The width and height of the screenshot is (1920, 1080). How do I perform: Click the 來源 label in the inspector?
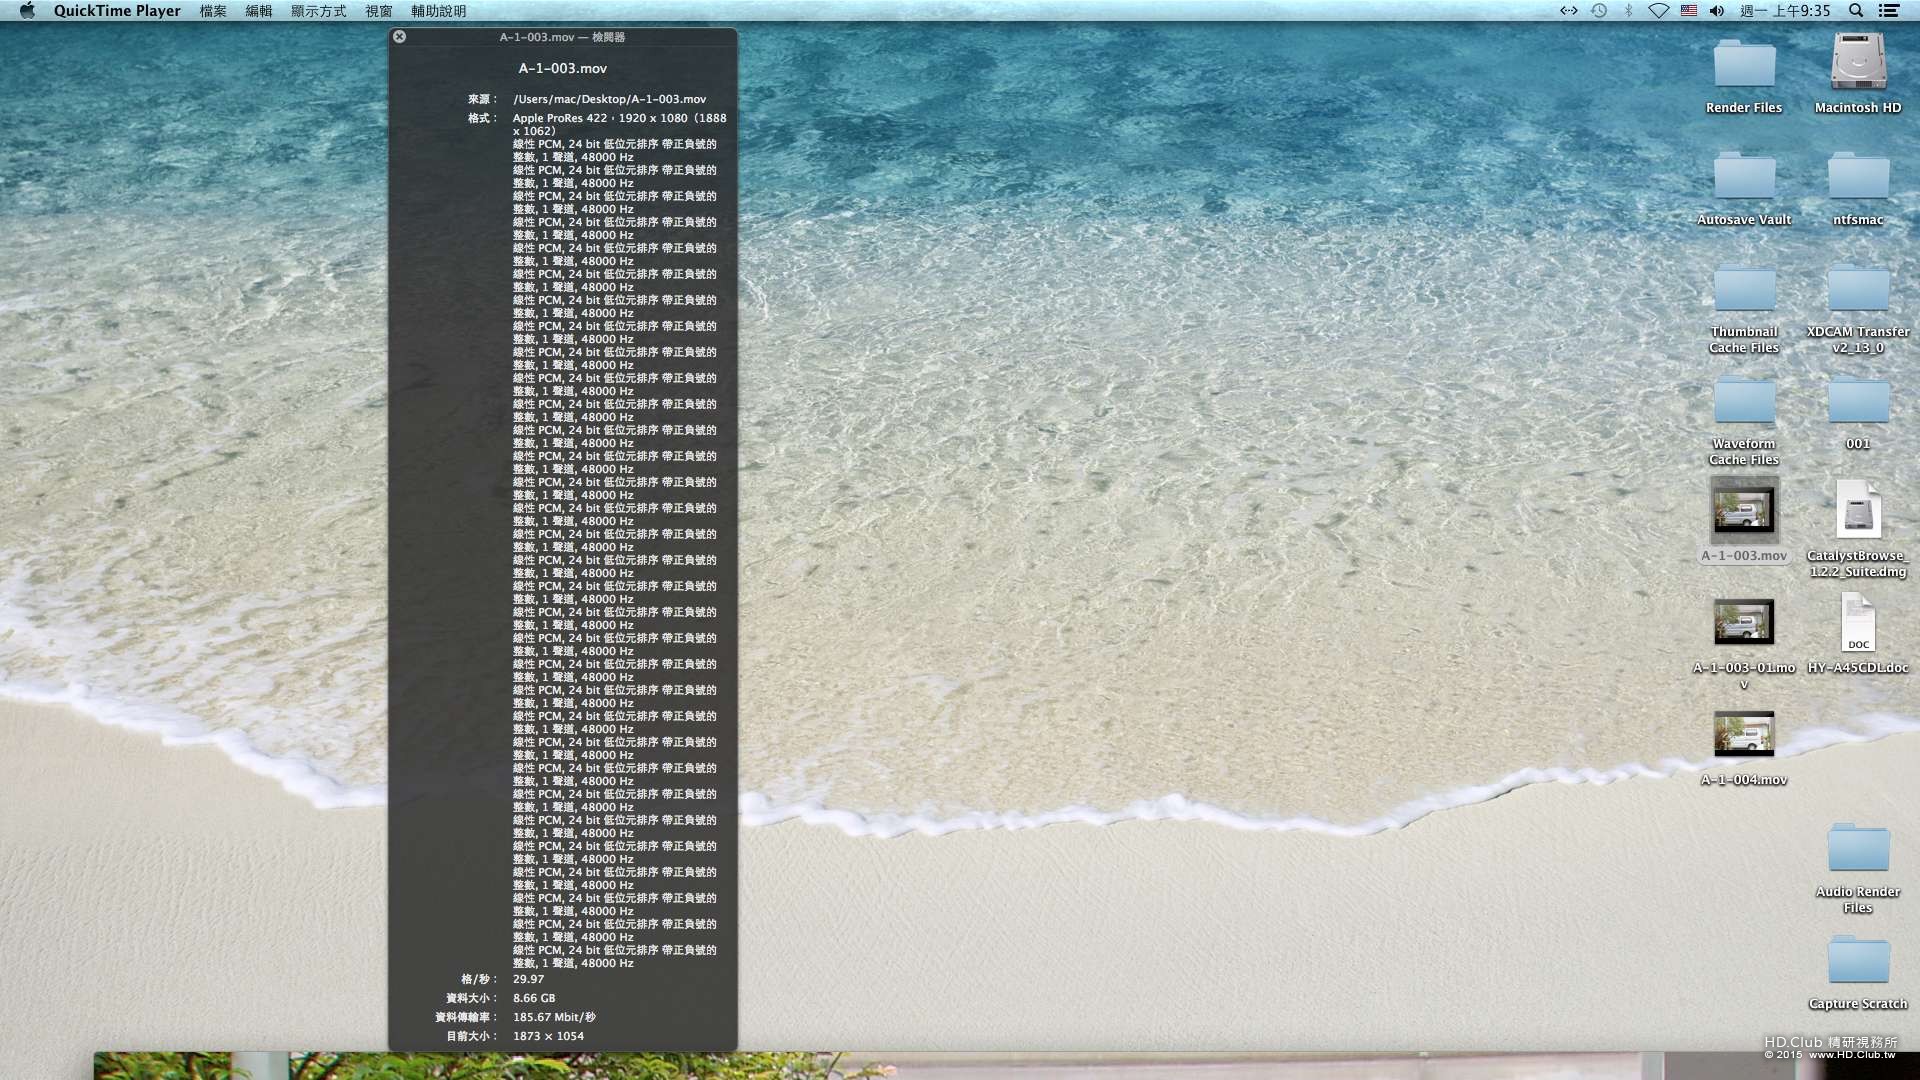pyautogui.click(x=482, y=99)
